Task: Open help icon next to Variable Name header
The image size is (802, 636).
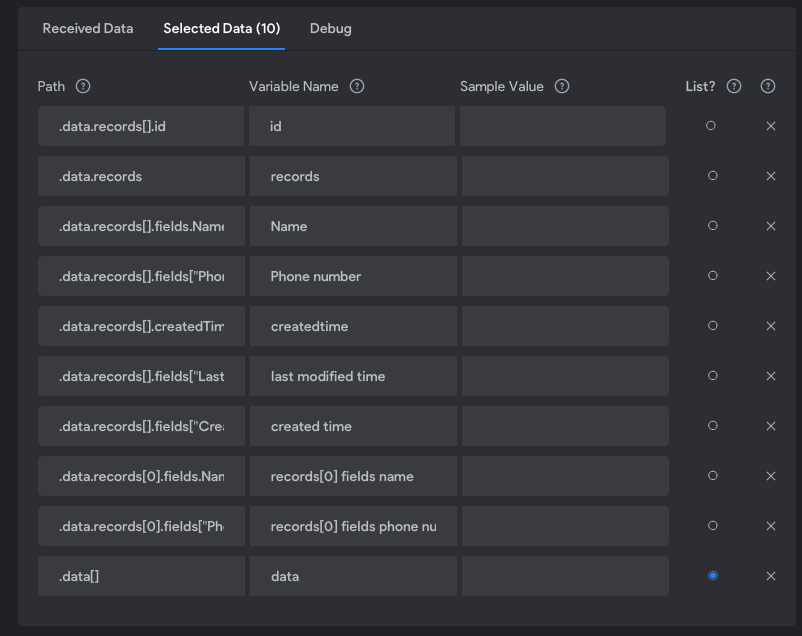Action: click(x=357, y=86)
